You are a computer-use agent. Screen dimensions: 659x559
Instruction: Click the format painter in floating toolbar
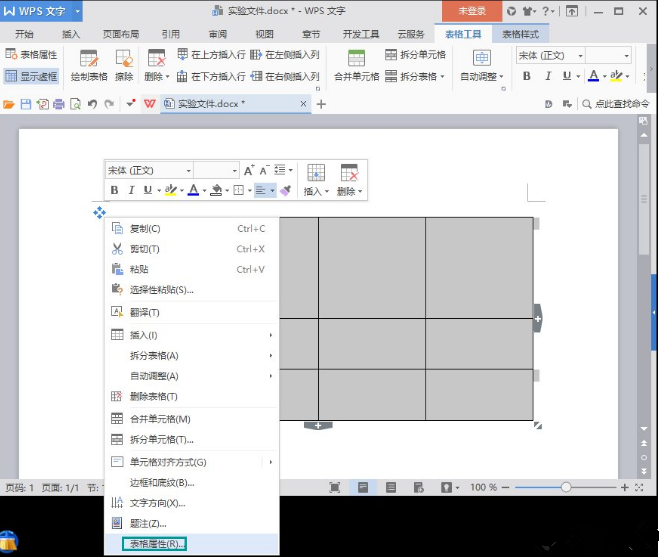point(285,190)
